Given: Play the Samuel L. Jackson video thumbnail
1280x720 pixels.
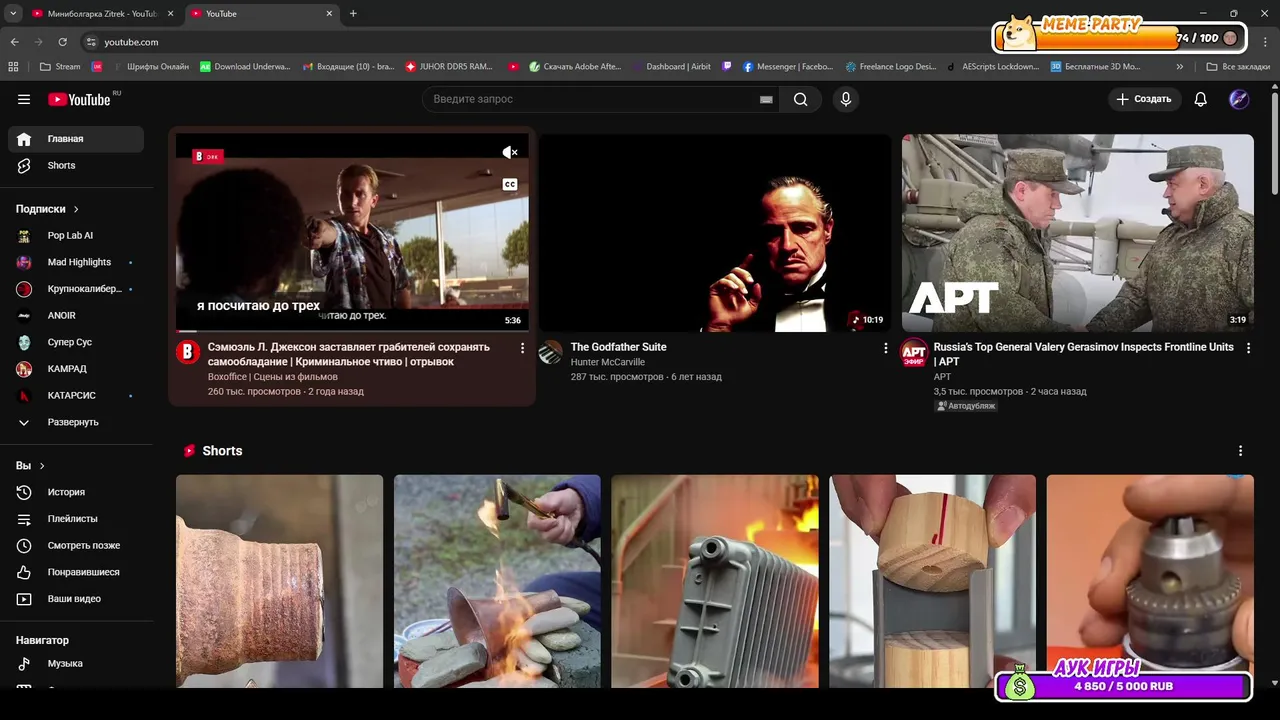Looking at the screenshot, I should (x=352, y=232).
